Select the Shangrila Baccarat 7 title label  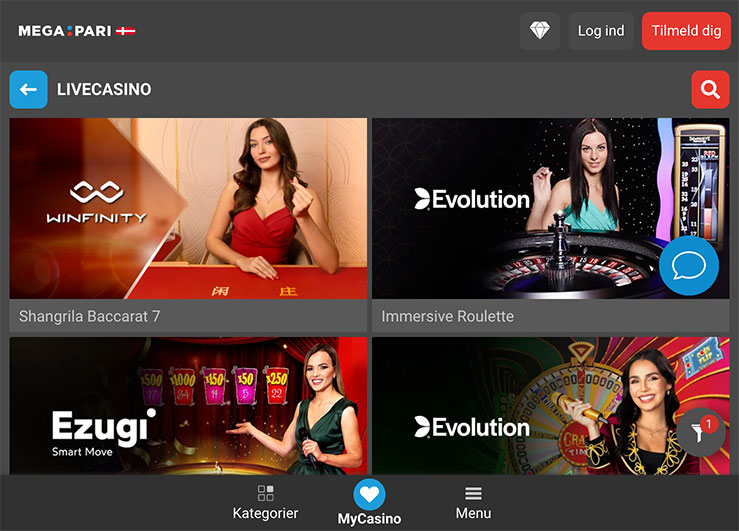point(90,316)
